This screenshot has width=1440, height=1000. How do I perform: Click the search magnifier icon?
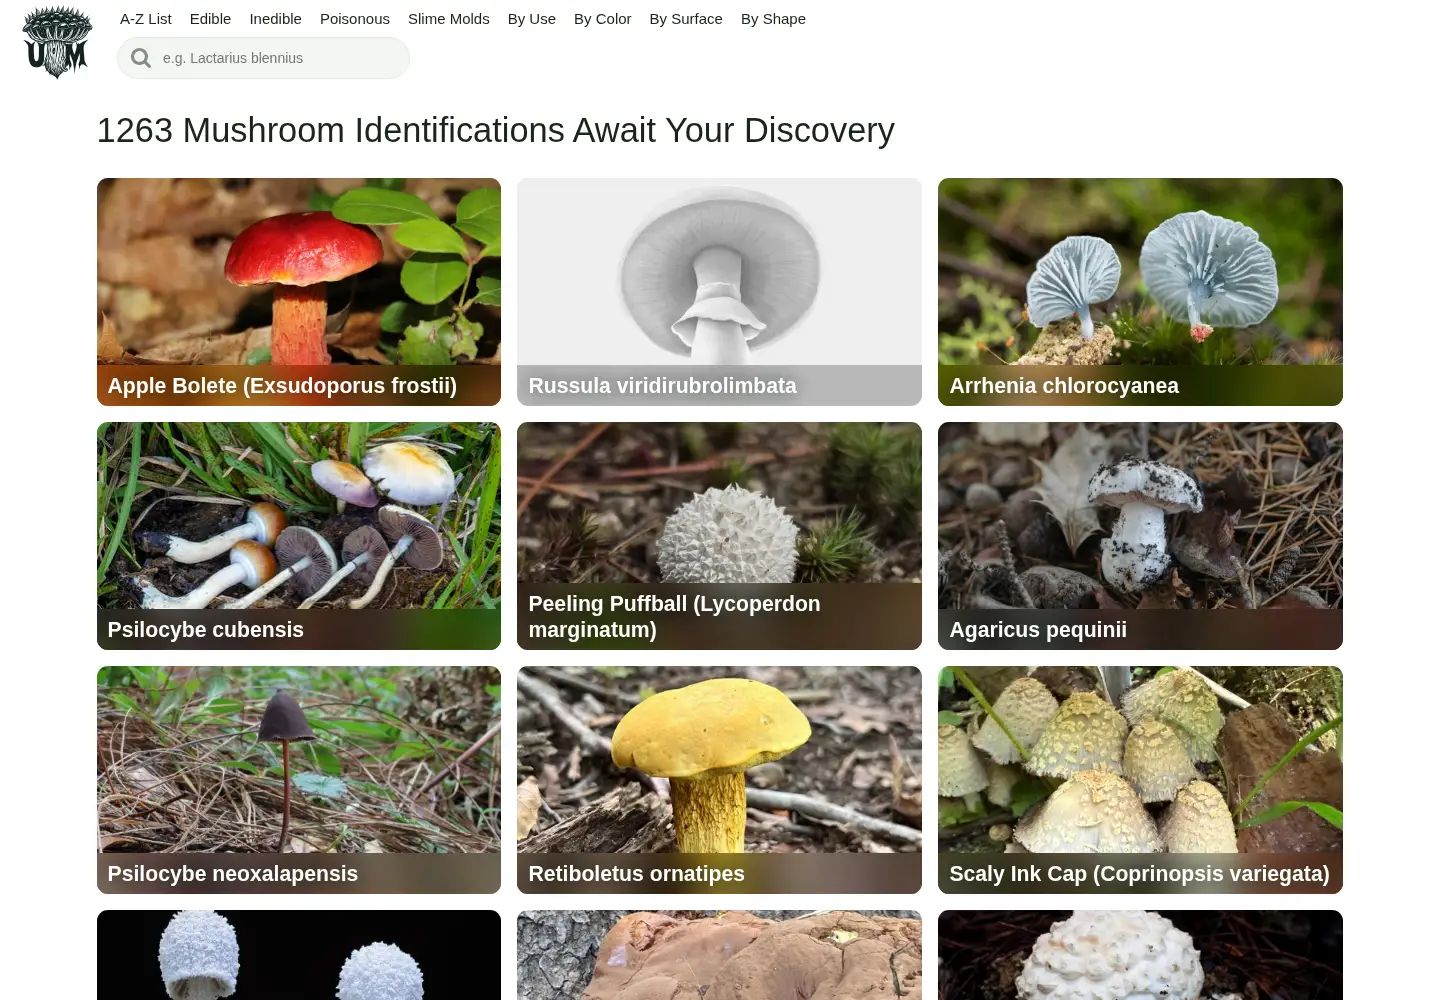pos(141,58)
